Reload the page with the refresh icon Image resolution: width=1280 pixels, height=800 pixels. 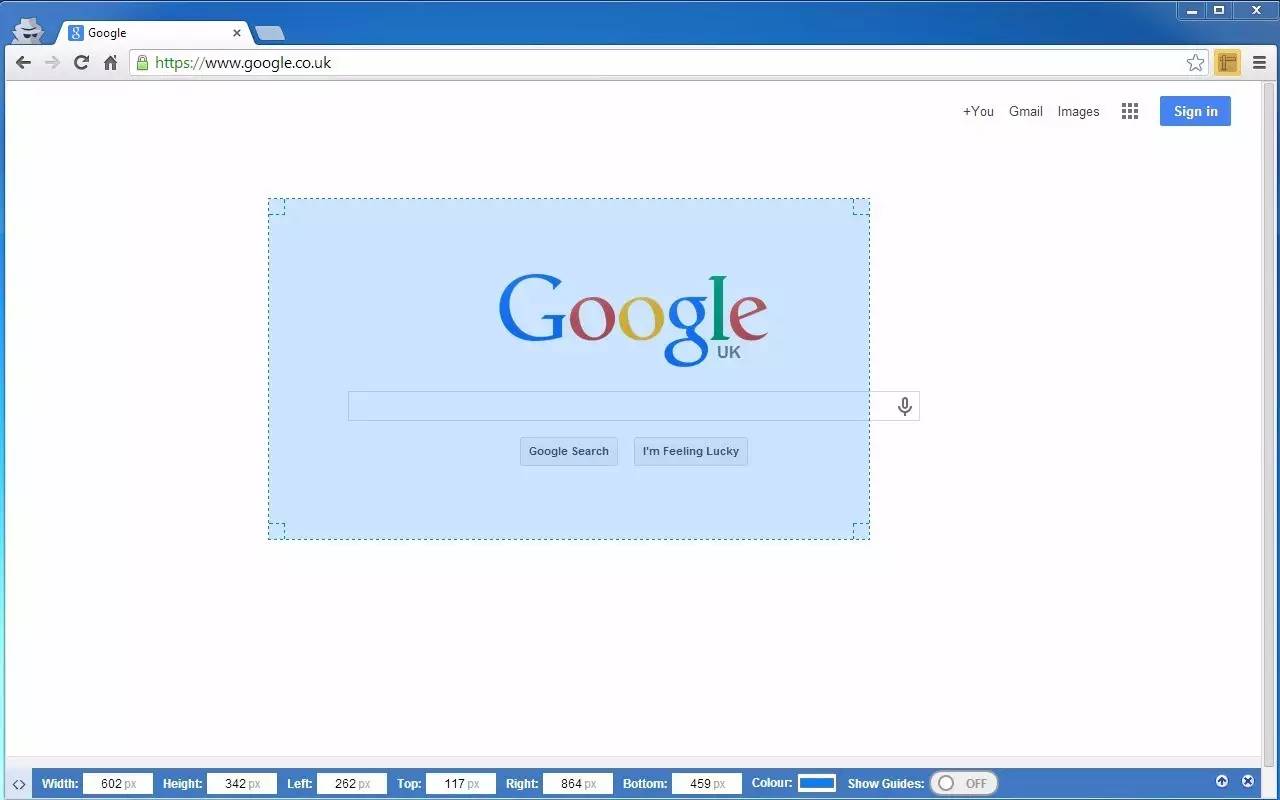82,62
